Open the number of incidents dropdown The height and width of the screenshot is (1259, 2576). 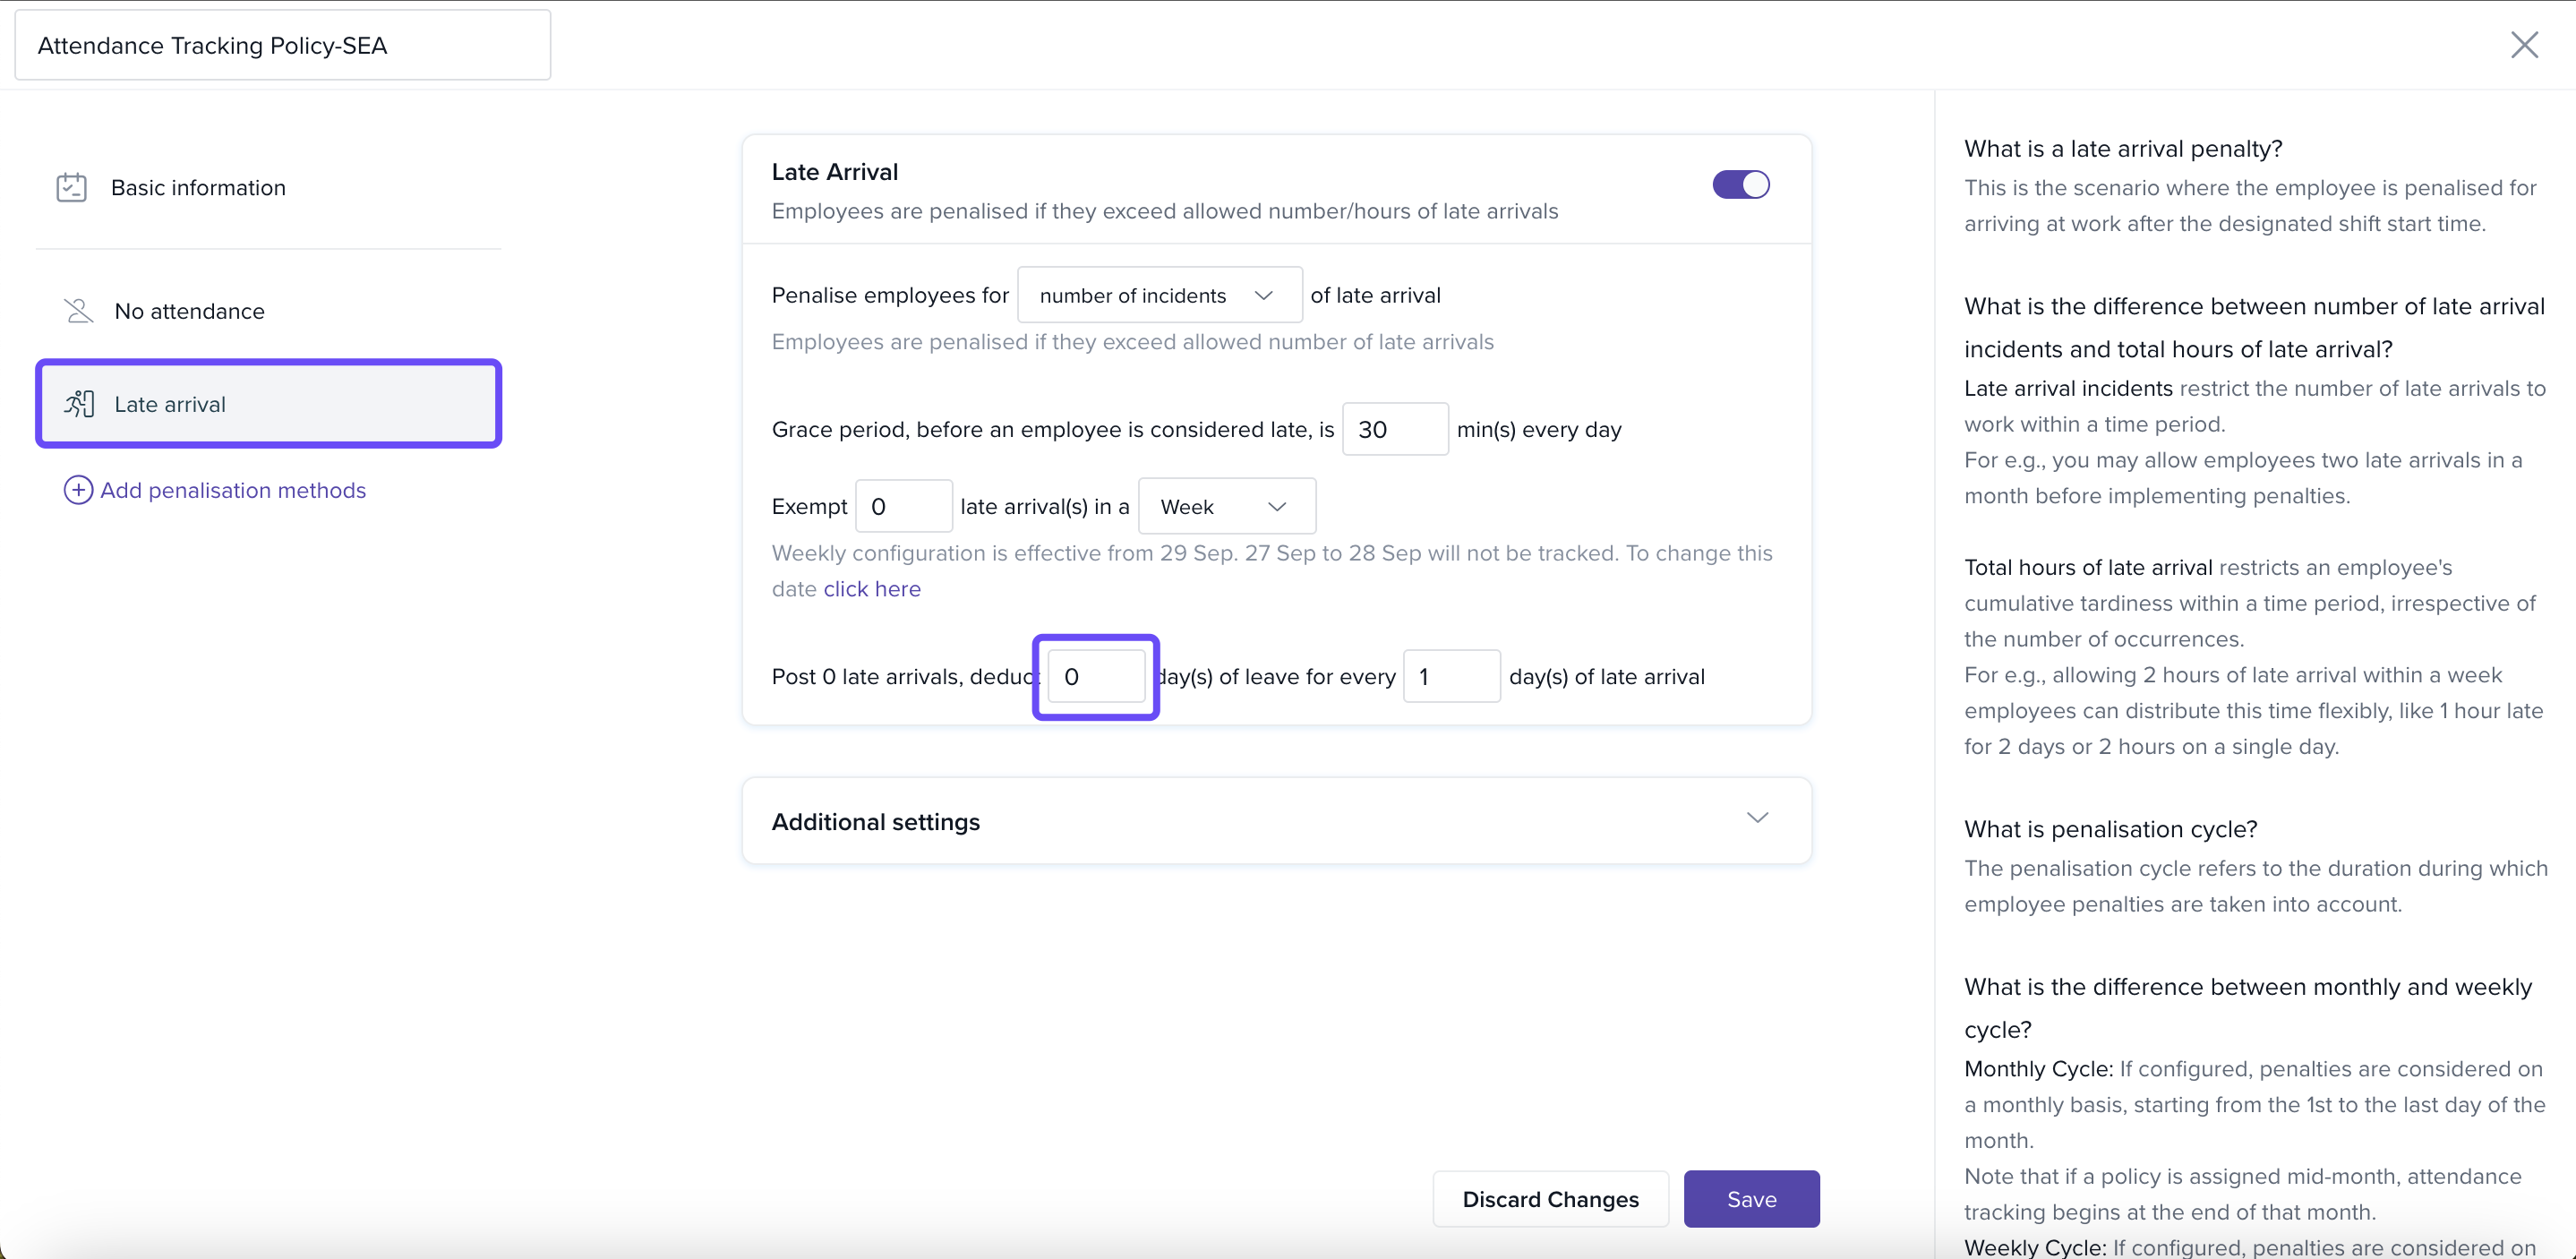1158,296
